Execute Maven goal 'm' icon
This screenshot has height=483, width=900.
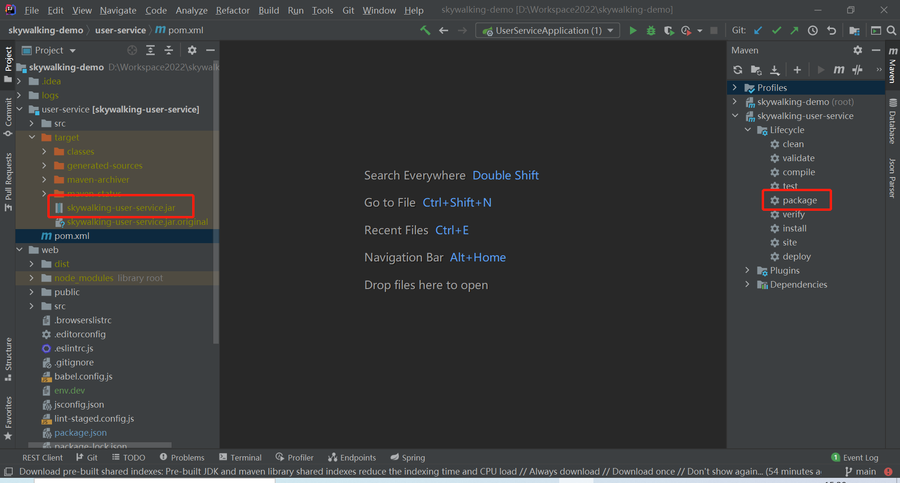click(839, 70)
